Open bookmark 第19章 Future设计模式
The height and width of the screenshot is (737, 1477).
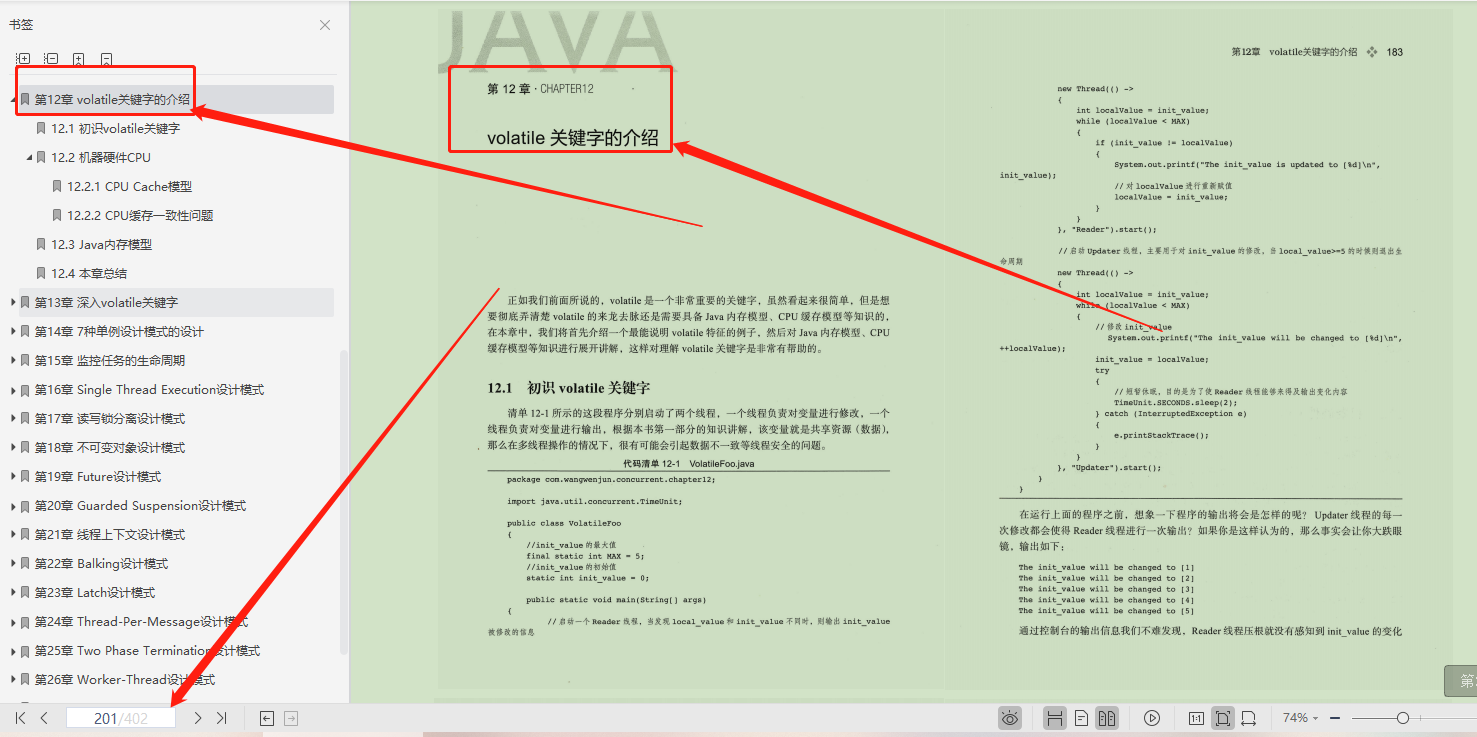(x=98, y=476)
